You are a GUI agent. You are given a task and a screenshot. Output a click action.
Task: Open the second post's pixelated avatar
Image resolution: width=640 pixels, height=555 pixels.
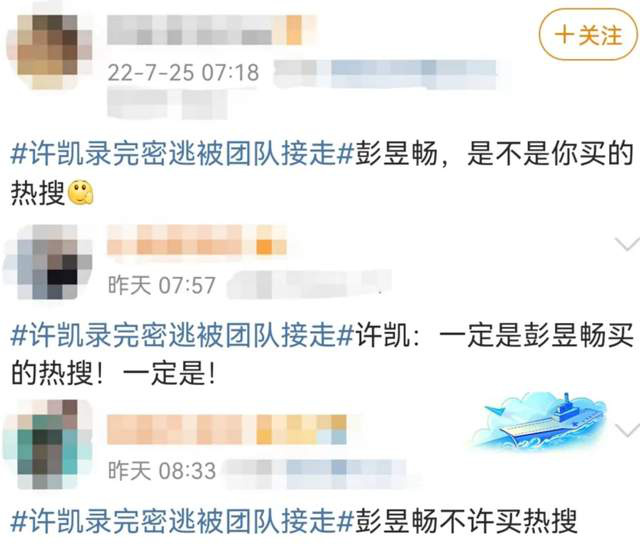48,261
